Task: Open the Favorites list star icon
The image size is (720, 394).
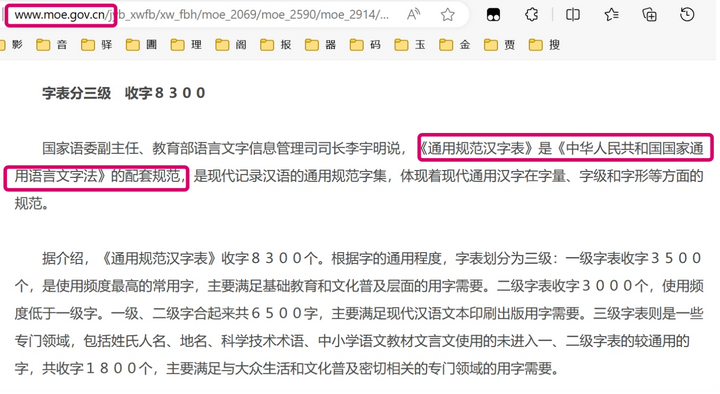Action: pos(611,15)
